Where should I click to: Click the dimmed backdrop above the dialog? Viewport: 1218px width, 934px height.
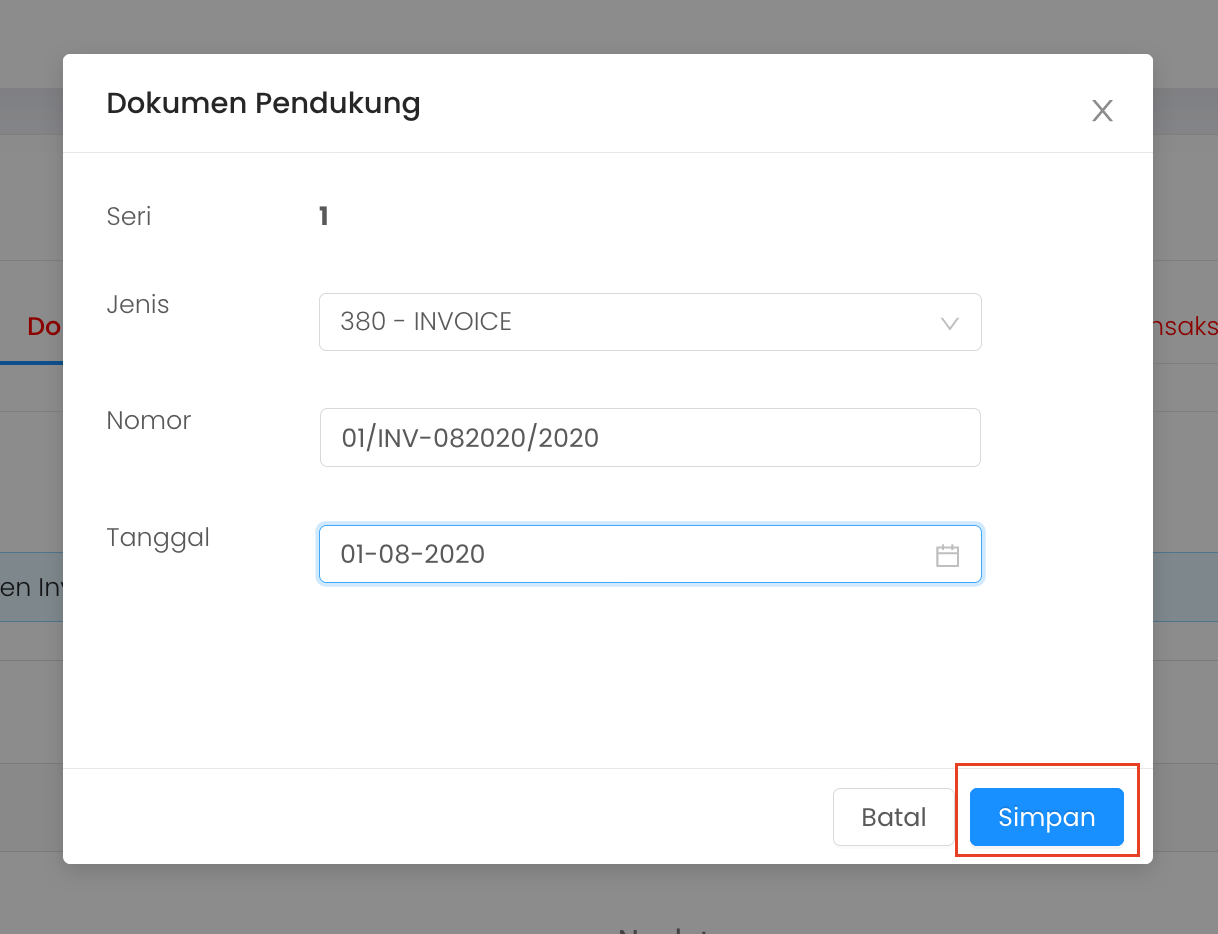pos(600,25)
